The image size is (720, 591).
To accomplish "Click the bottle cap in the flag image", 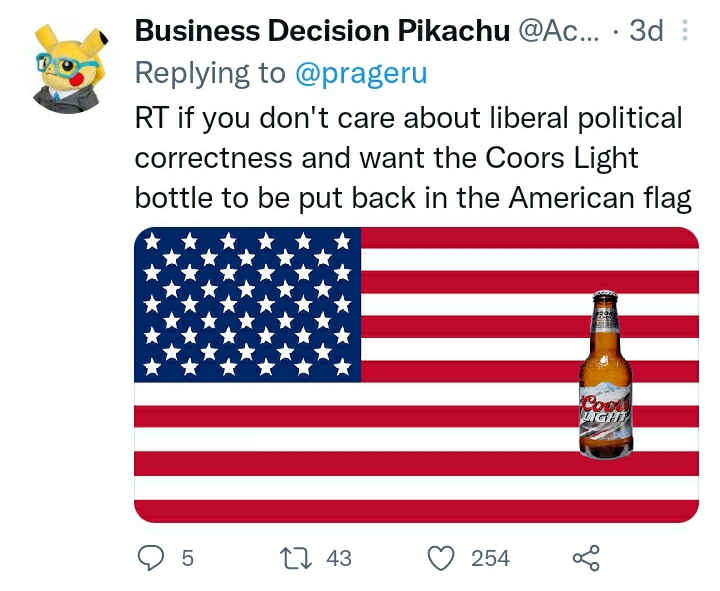I will (605, 296).
